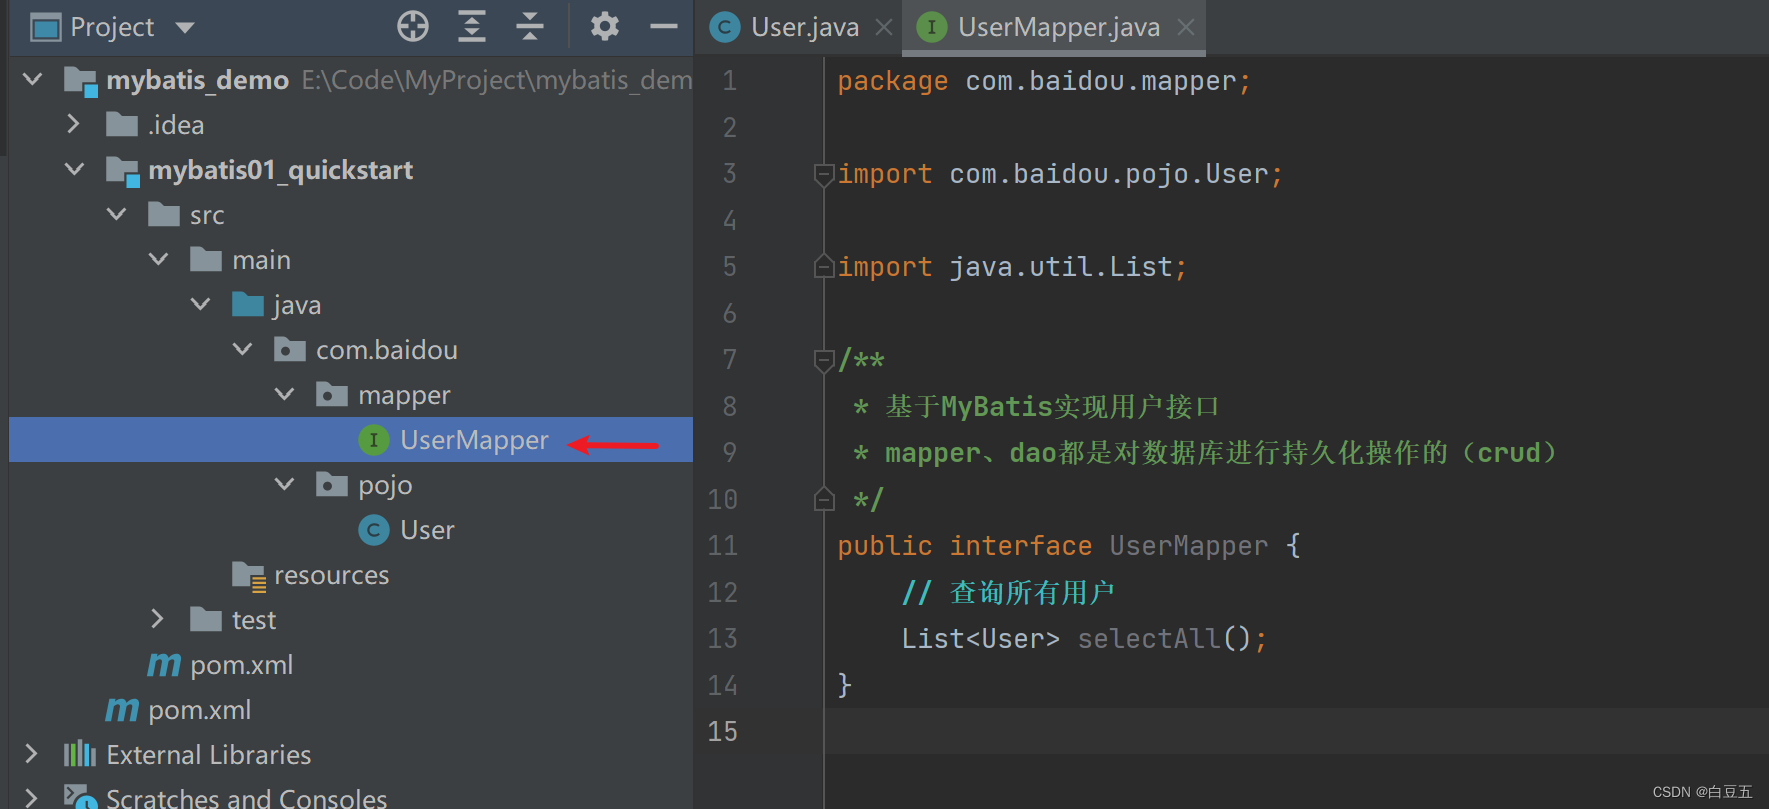The height and width of the screenshot is (809, 1769).
Task: Select the com.baidou package label
Action: click(x=387, y=350)
